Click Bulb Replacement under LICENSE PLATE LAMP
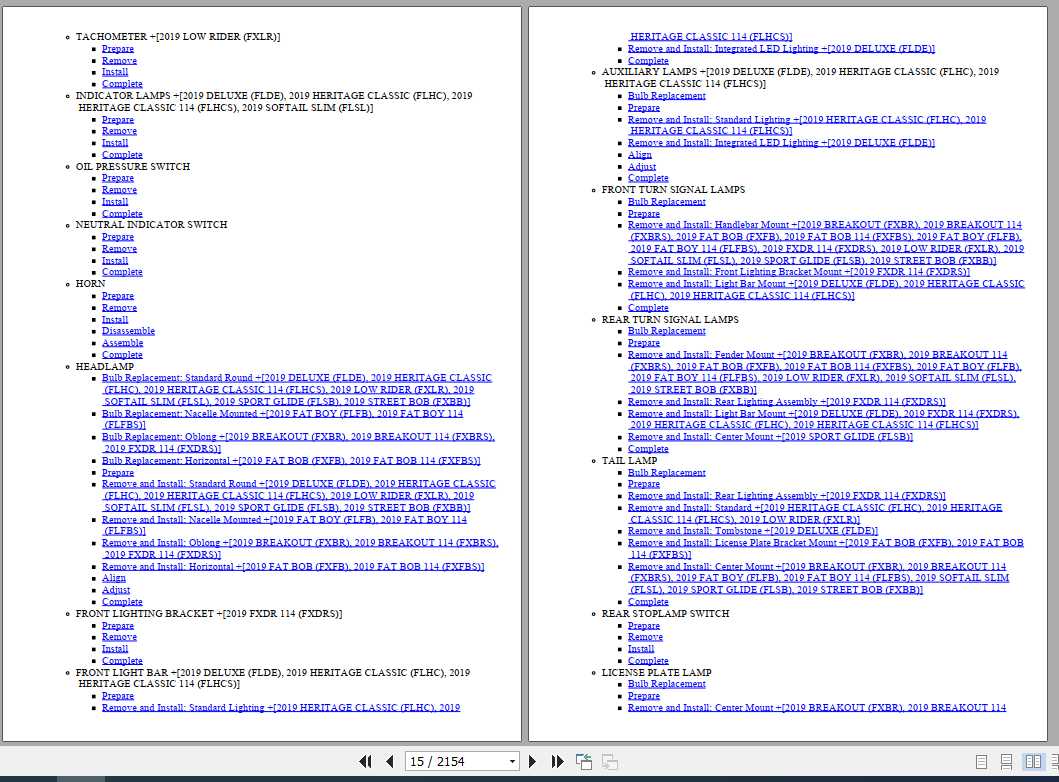 pyautogui.click(x=666, y=684)
